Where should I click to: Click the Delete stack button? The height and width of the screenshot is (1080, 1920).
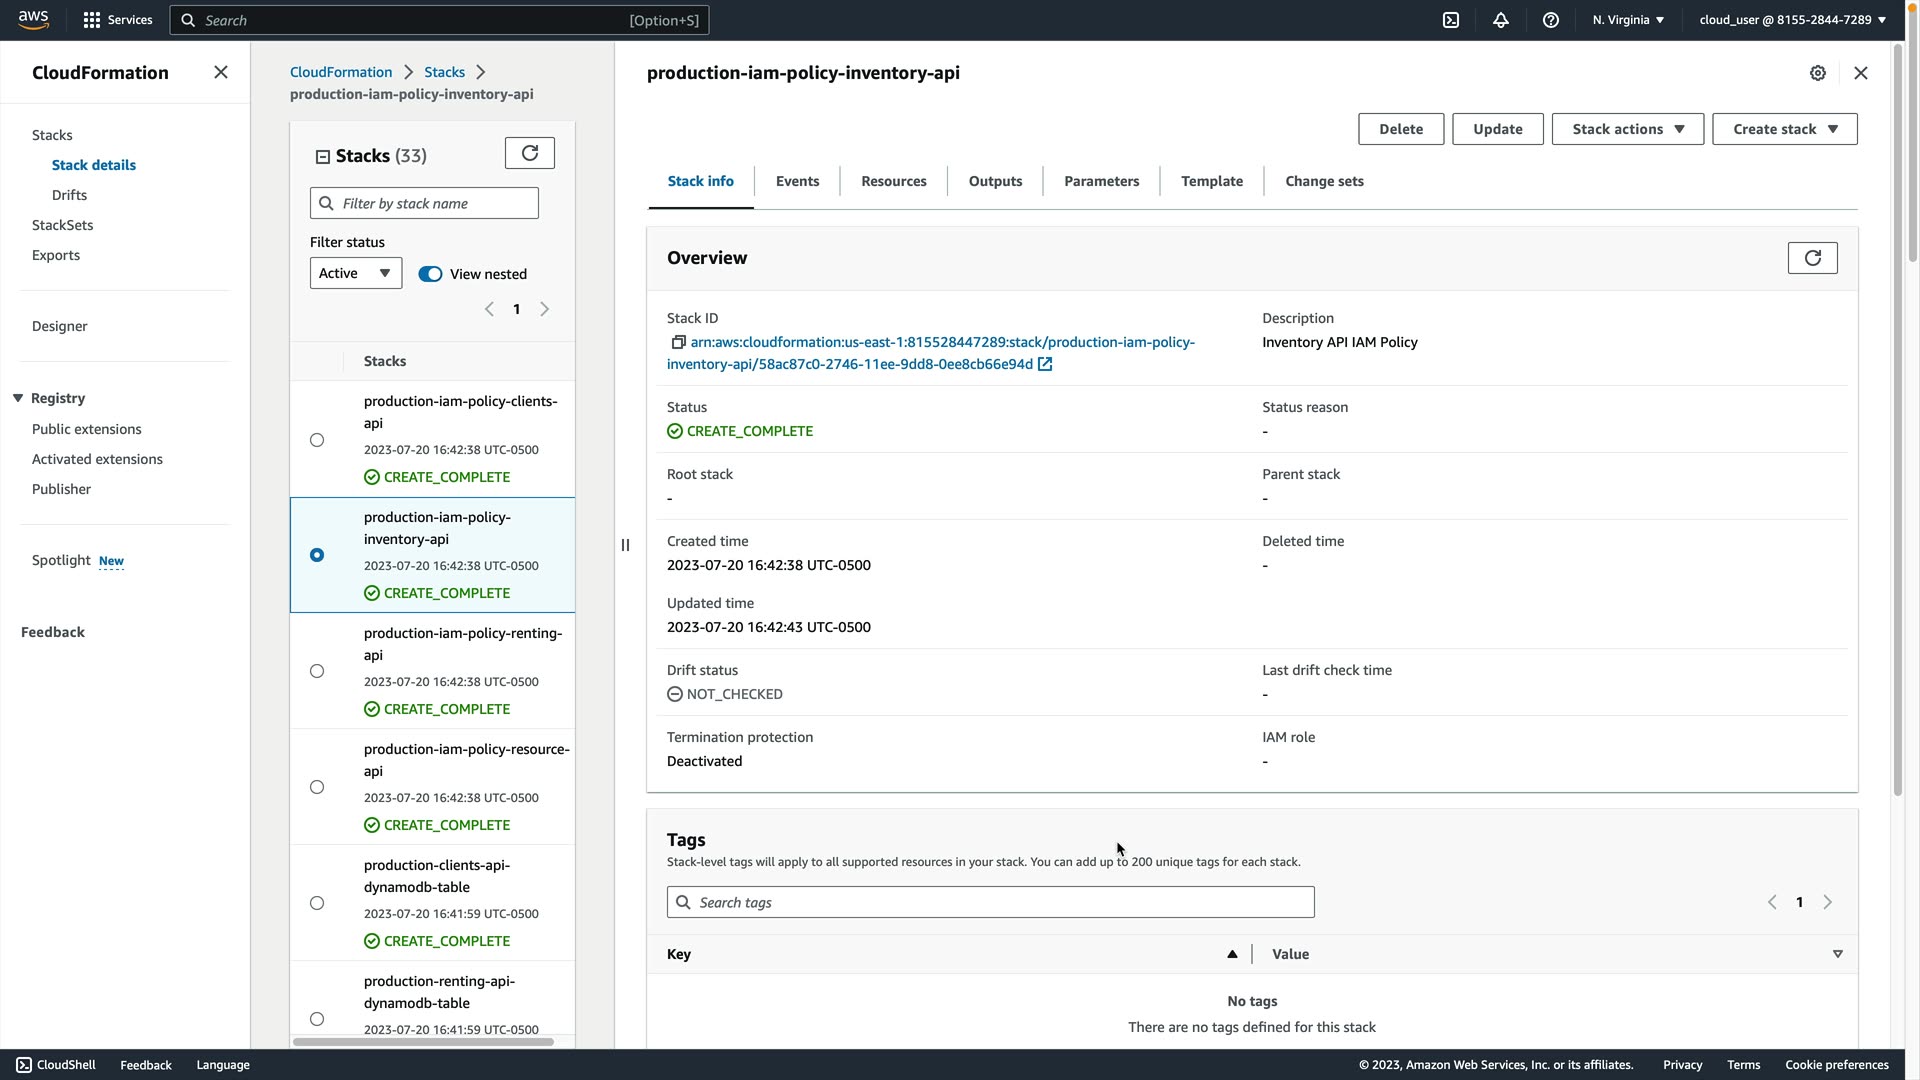pyautogui.click(x=1400, y=129)
